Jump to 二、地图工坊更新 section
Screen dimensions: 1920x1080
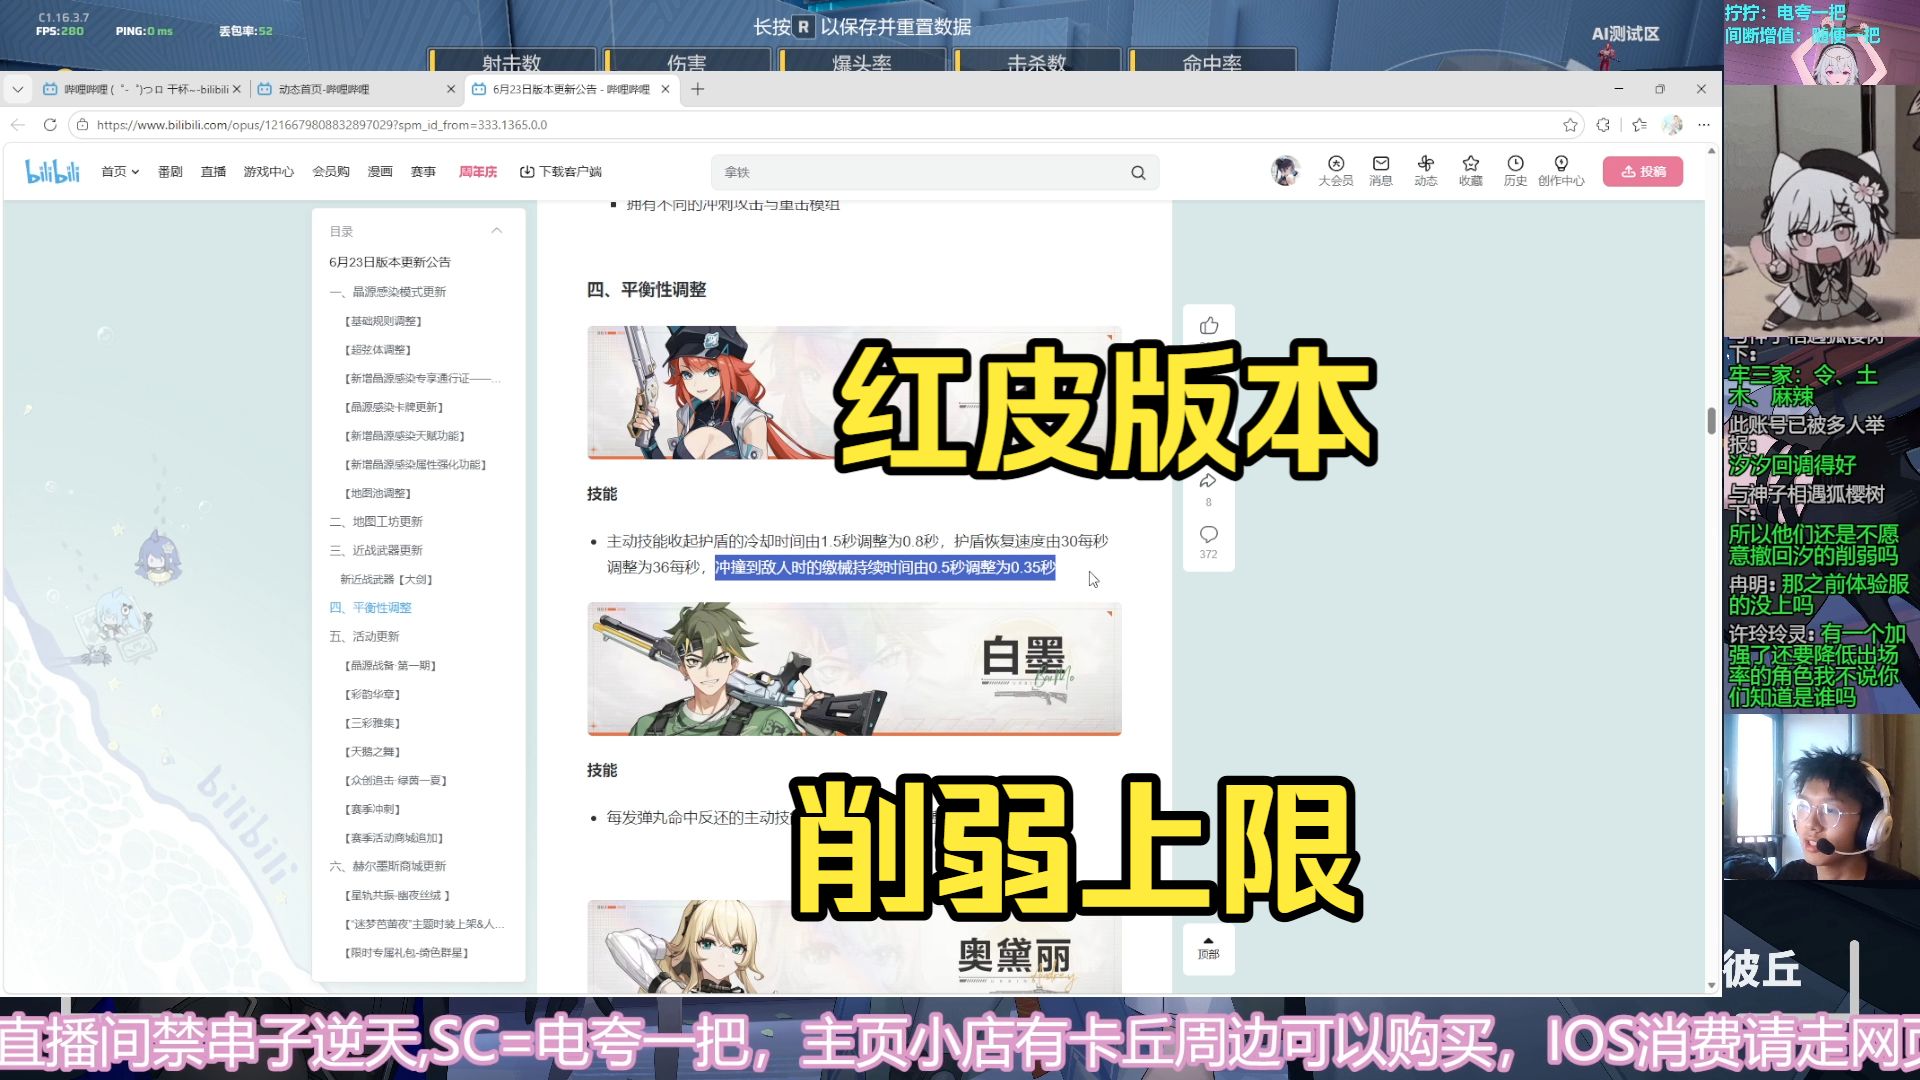tap(376, 522)
